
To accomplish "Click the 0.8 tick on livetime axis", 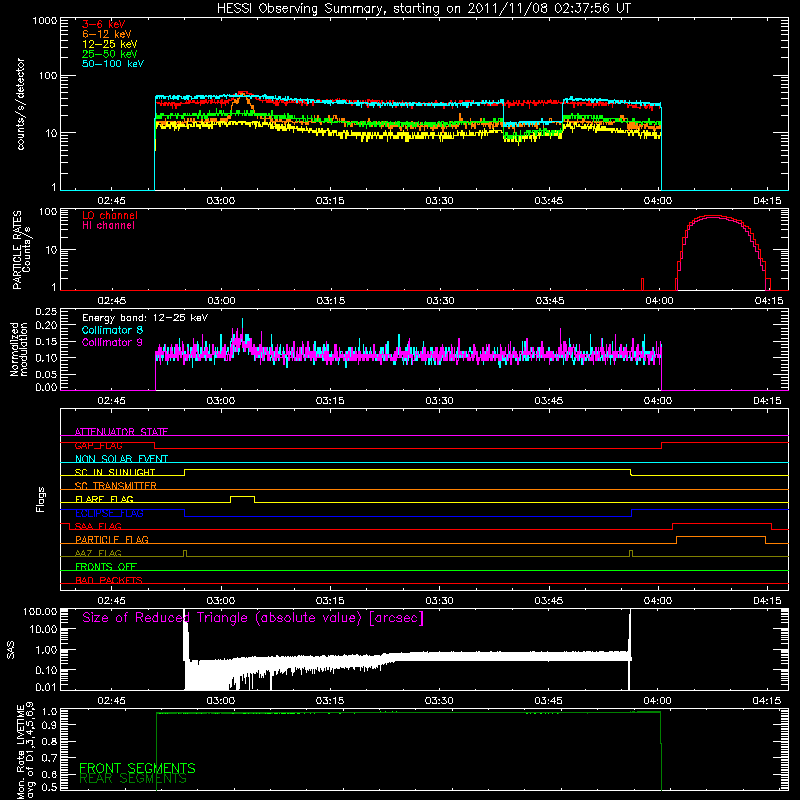I will (49, 742).
